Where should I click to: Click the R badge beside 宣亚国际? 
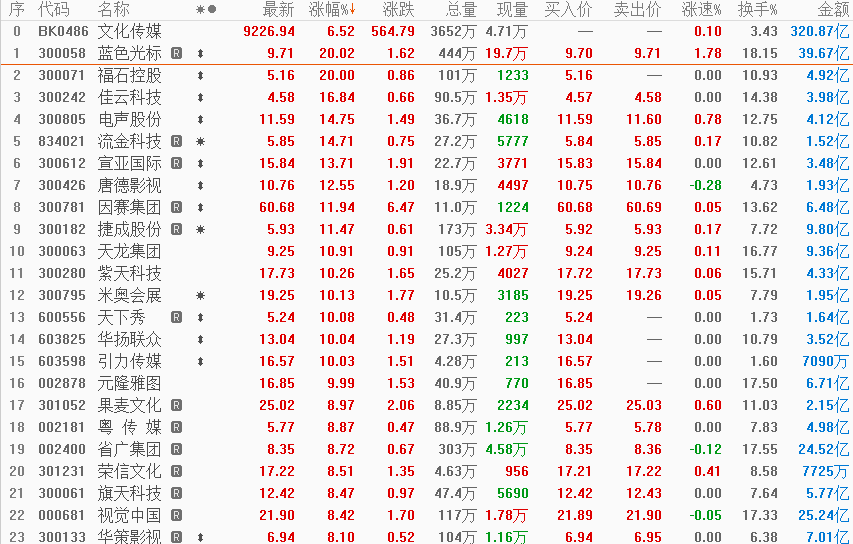pos(176,163)
